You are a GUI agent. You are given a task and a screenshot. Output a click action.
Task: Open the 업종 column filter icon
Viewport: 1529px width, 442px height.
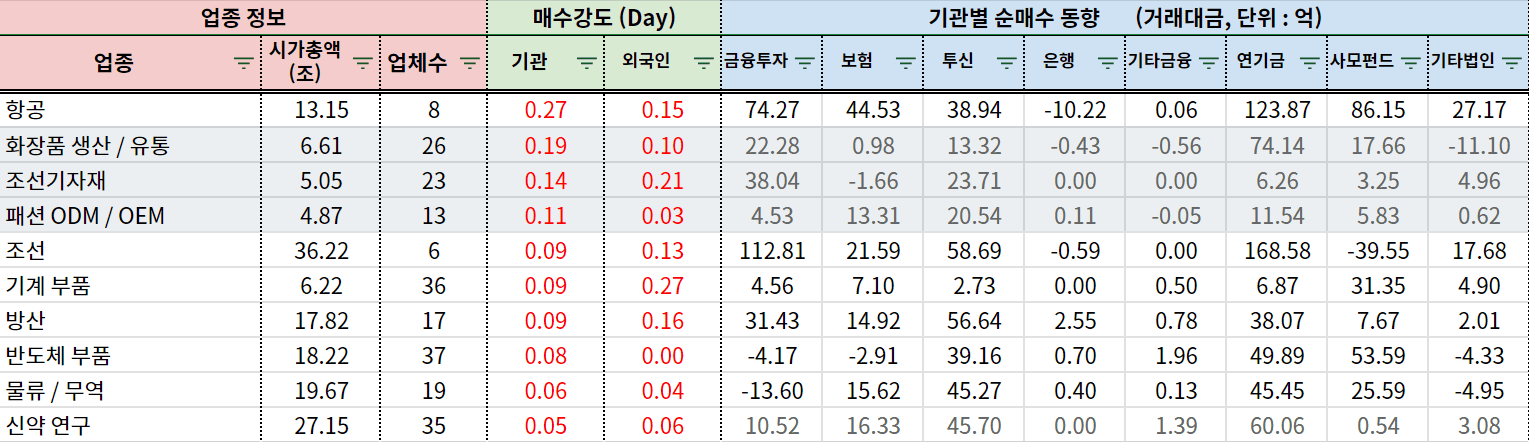(243, 62)
